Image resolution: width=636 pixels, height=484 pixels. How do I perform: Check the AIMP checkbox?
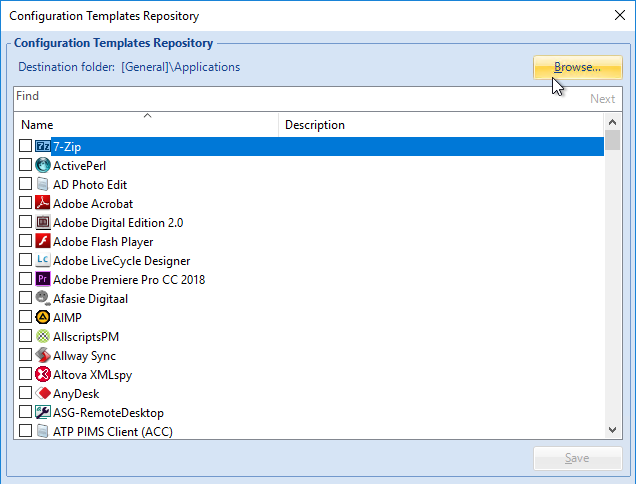[x=25, y=316]
